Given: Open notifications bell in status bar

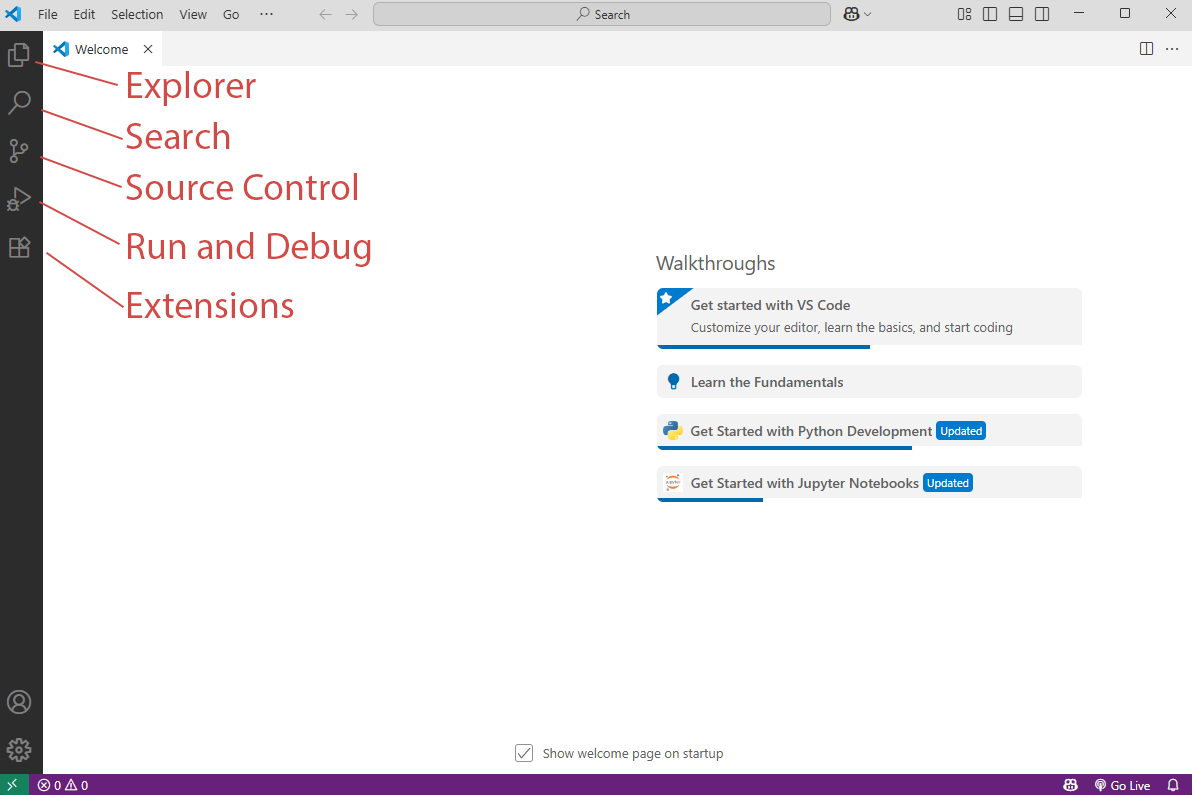Looking at the screenshot, I should coord(1173,785).
